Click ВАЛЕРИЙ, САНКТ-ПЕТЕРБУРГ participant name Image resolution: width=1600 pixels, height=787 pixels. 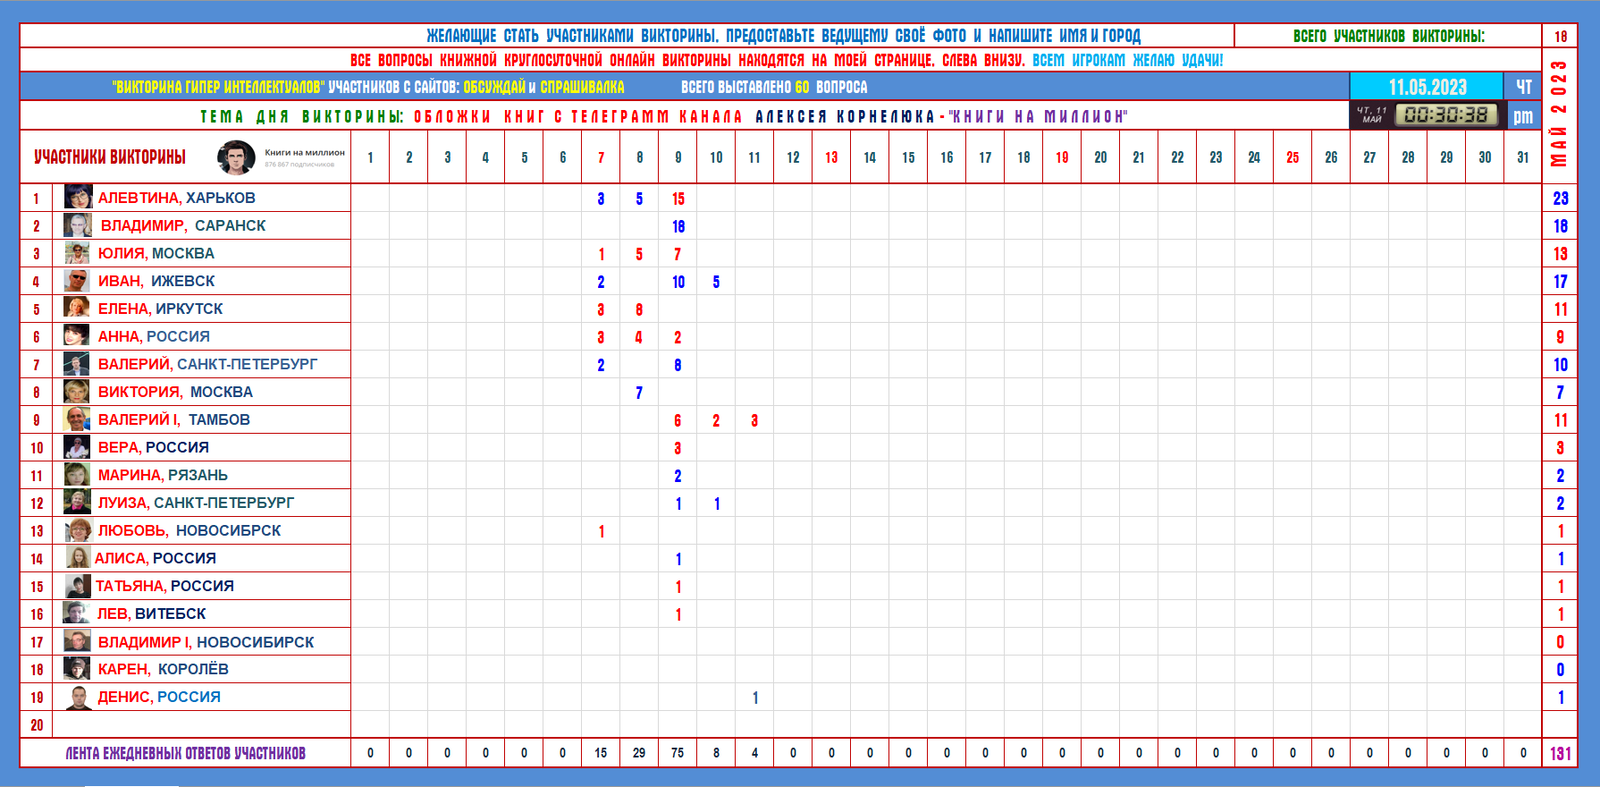pyautogui.click(x=207, y=364)
